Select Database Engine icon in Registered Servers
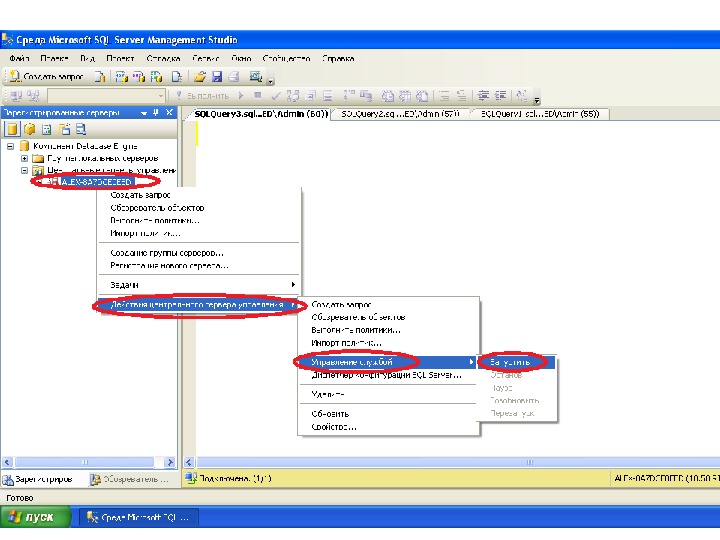Viewport: 720px width, 540px height. point(12,129)
